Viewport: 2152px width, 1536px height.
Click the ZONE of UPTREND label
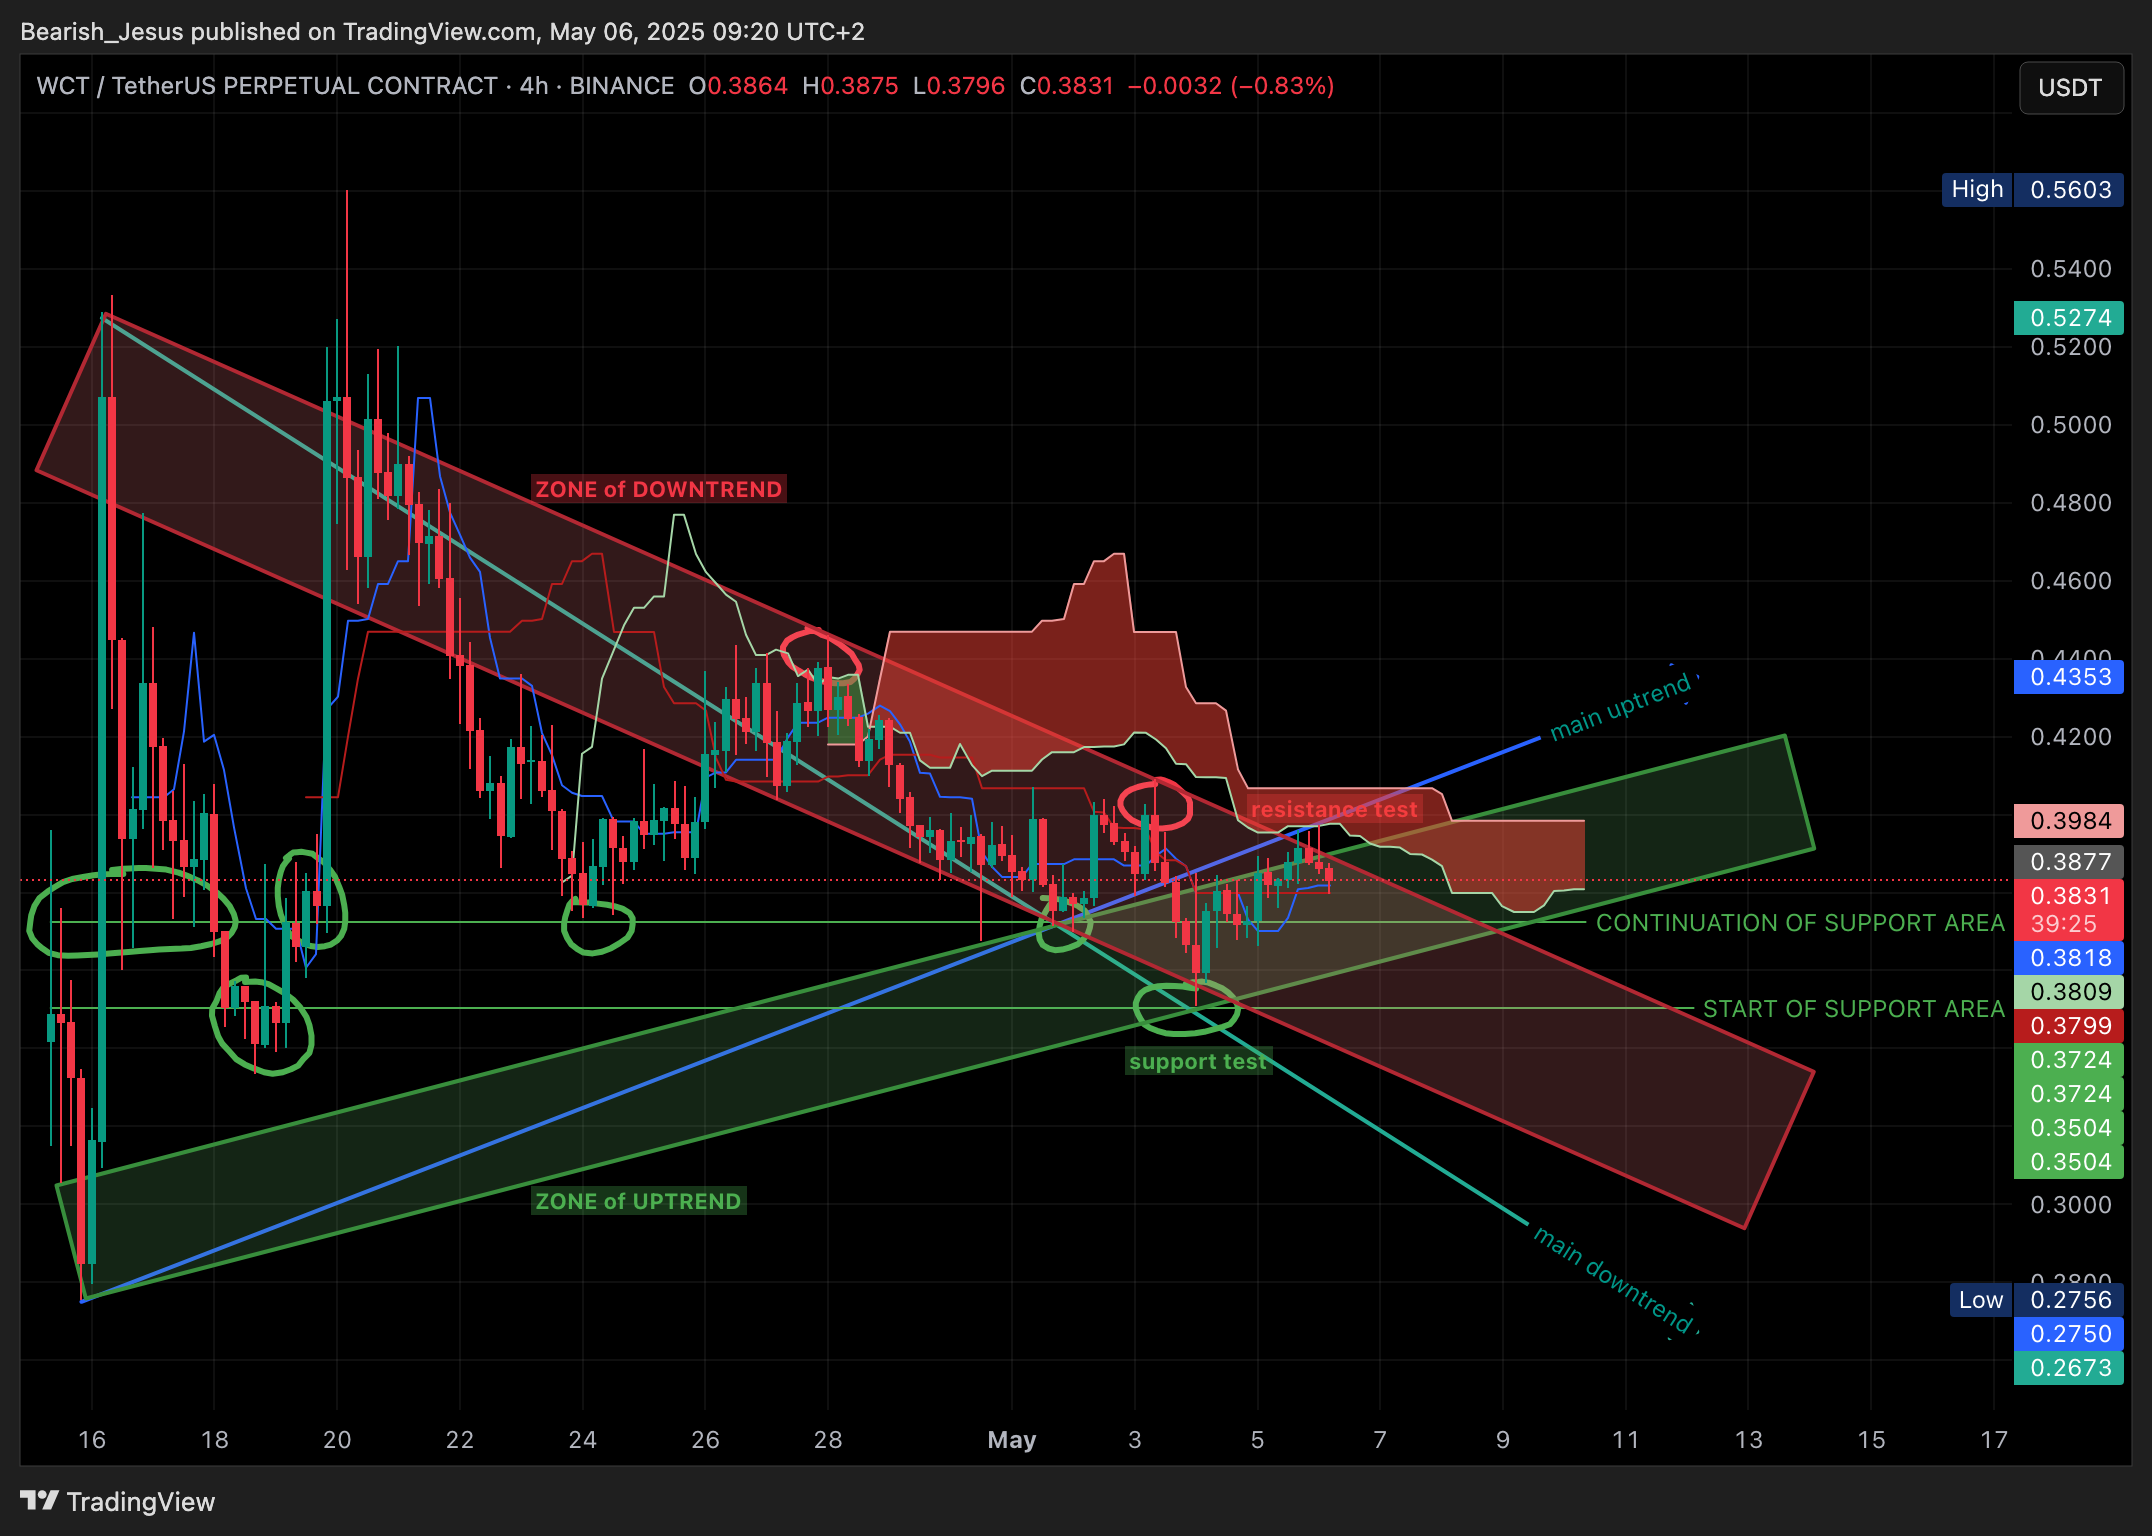tap(638, 1201)
